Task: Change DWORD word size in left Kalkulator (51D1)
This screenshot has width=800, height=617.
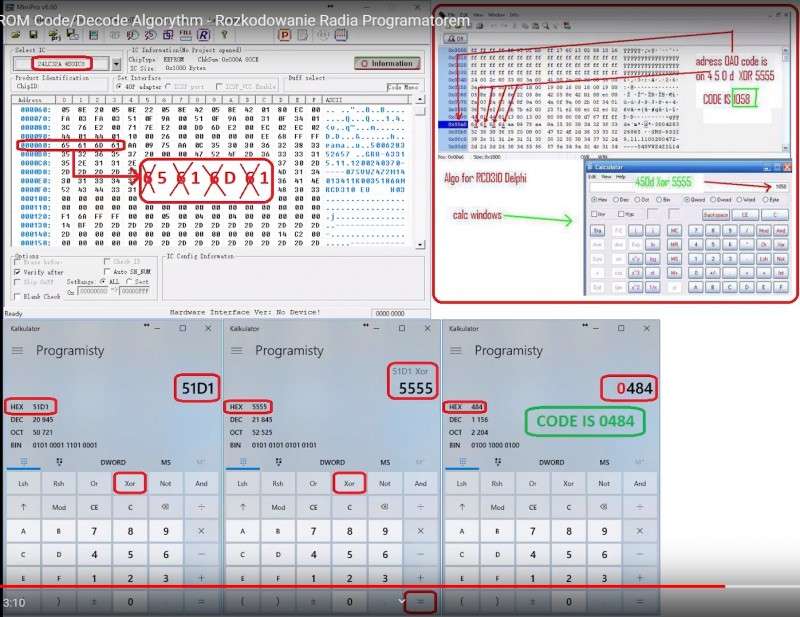Action: (113, 462)
